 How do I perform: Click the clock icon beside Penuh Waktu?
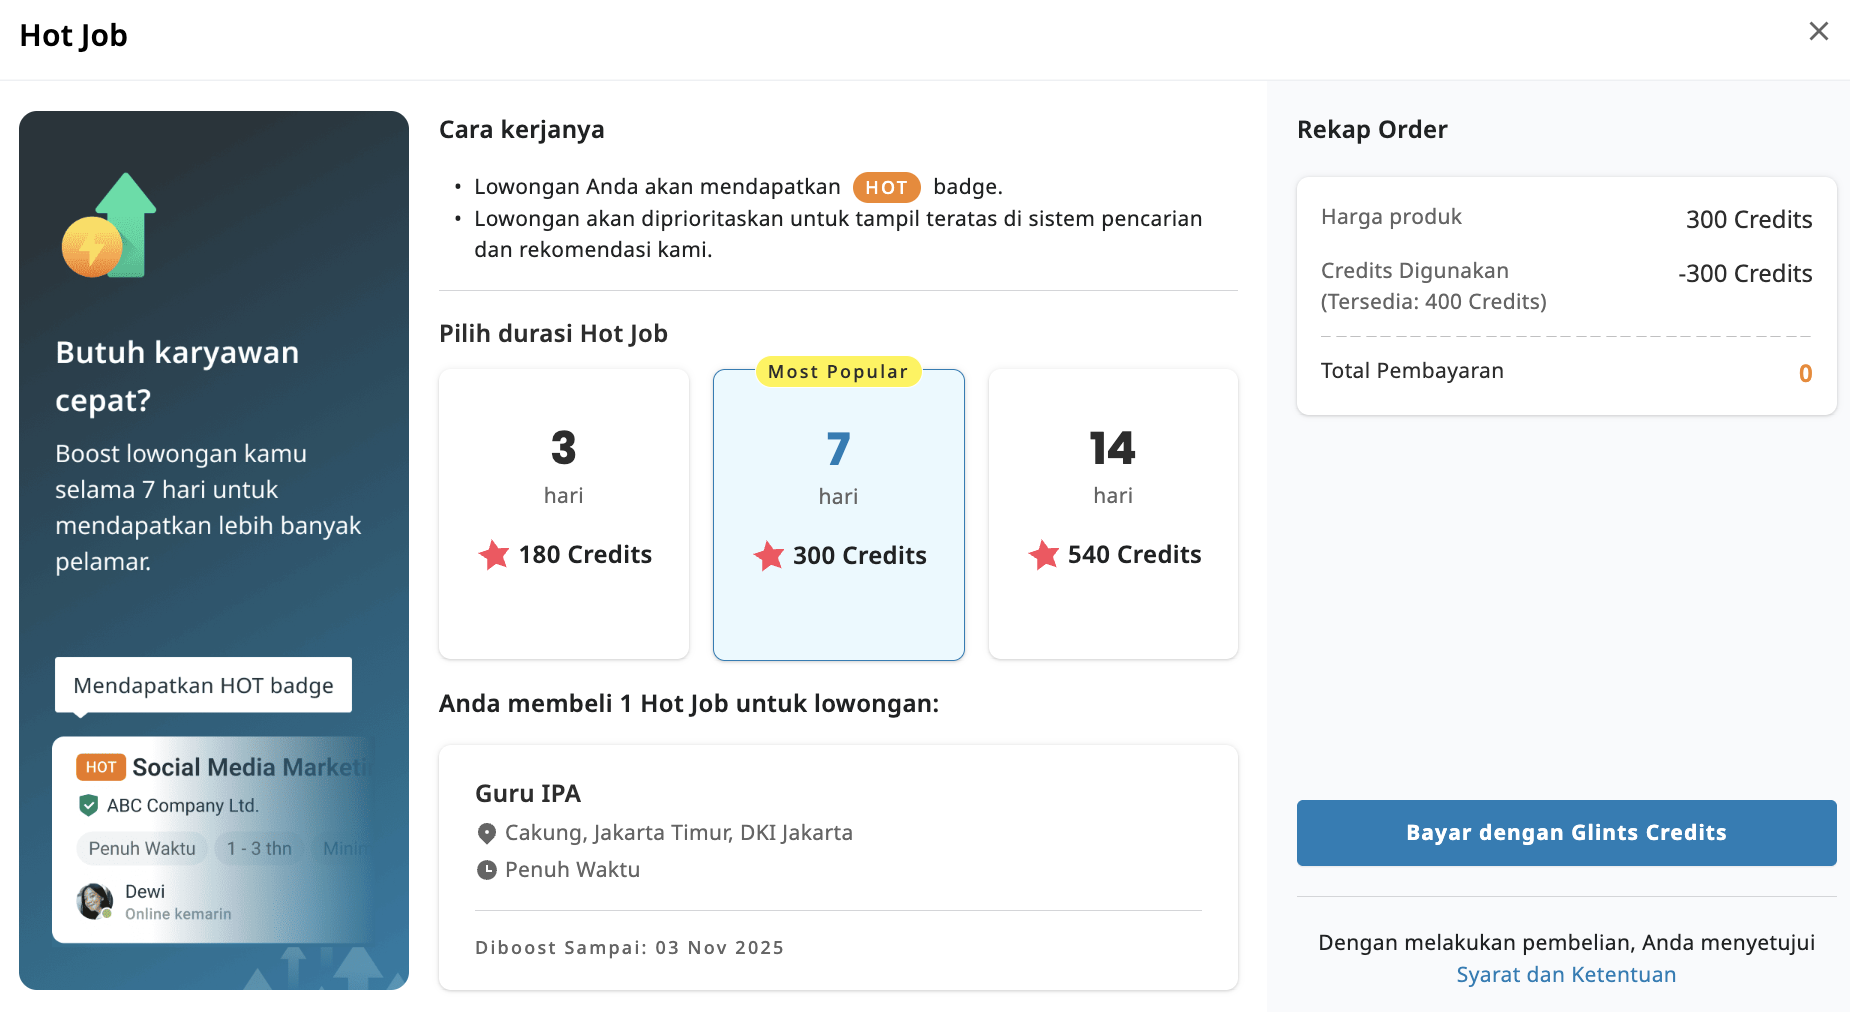click(x=487, y=869)
